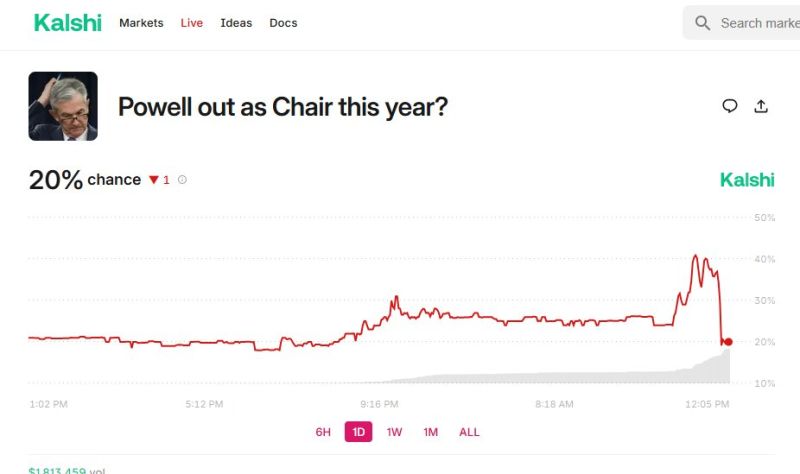Open the comments speech bubble icon
This screenshot has width=800, height=474.
(730, 106)
